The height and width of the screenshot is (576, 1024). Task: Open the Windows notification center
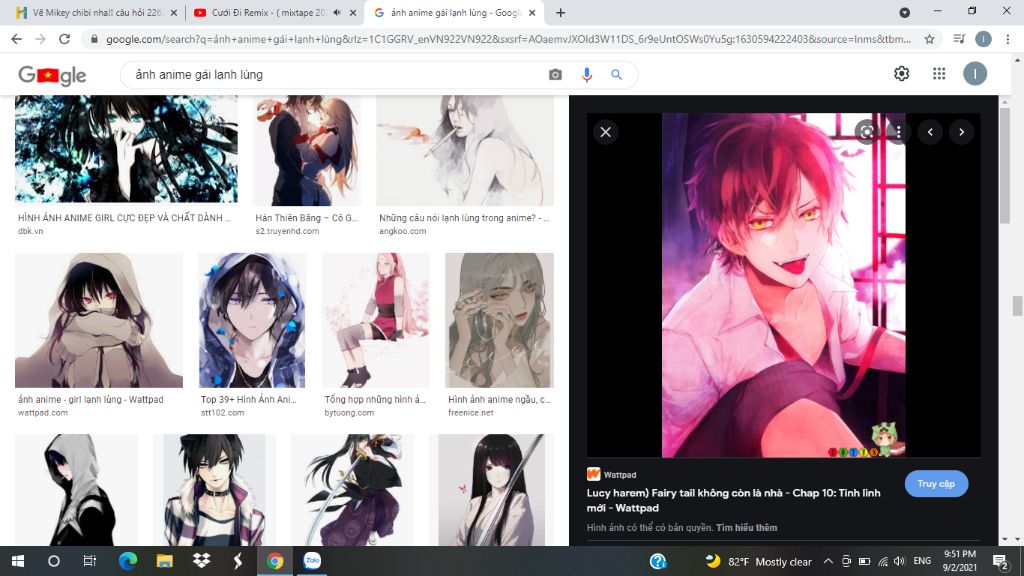(x=1000, y=561)
